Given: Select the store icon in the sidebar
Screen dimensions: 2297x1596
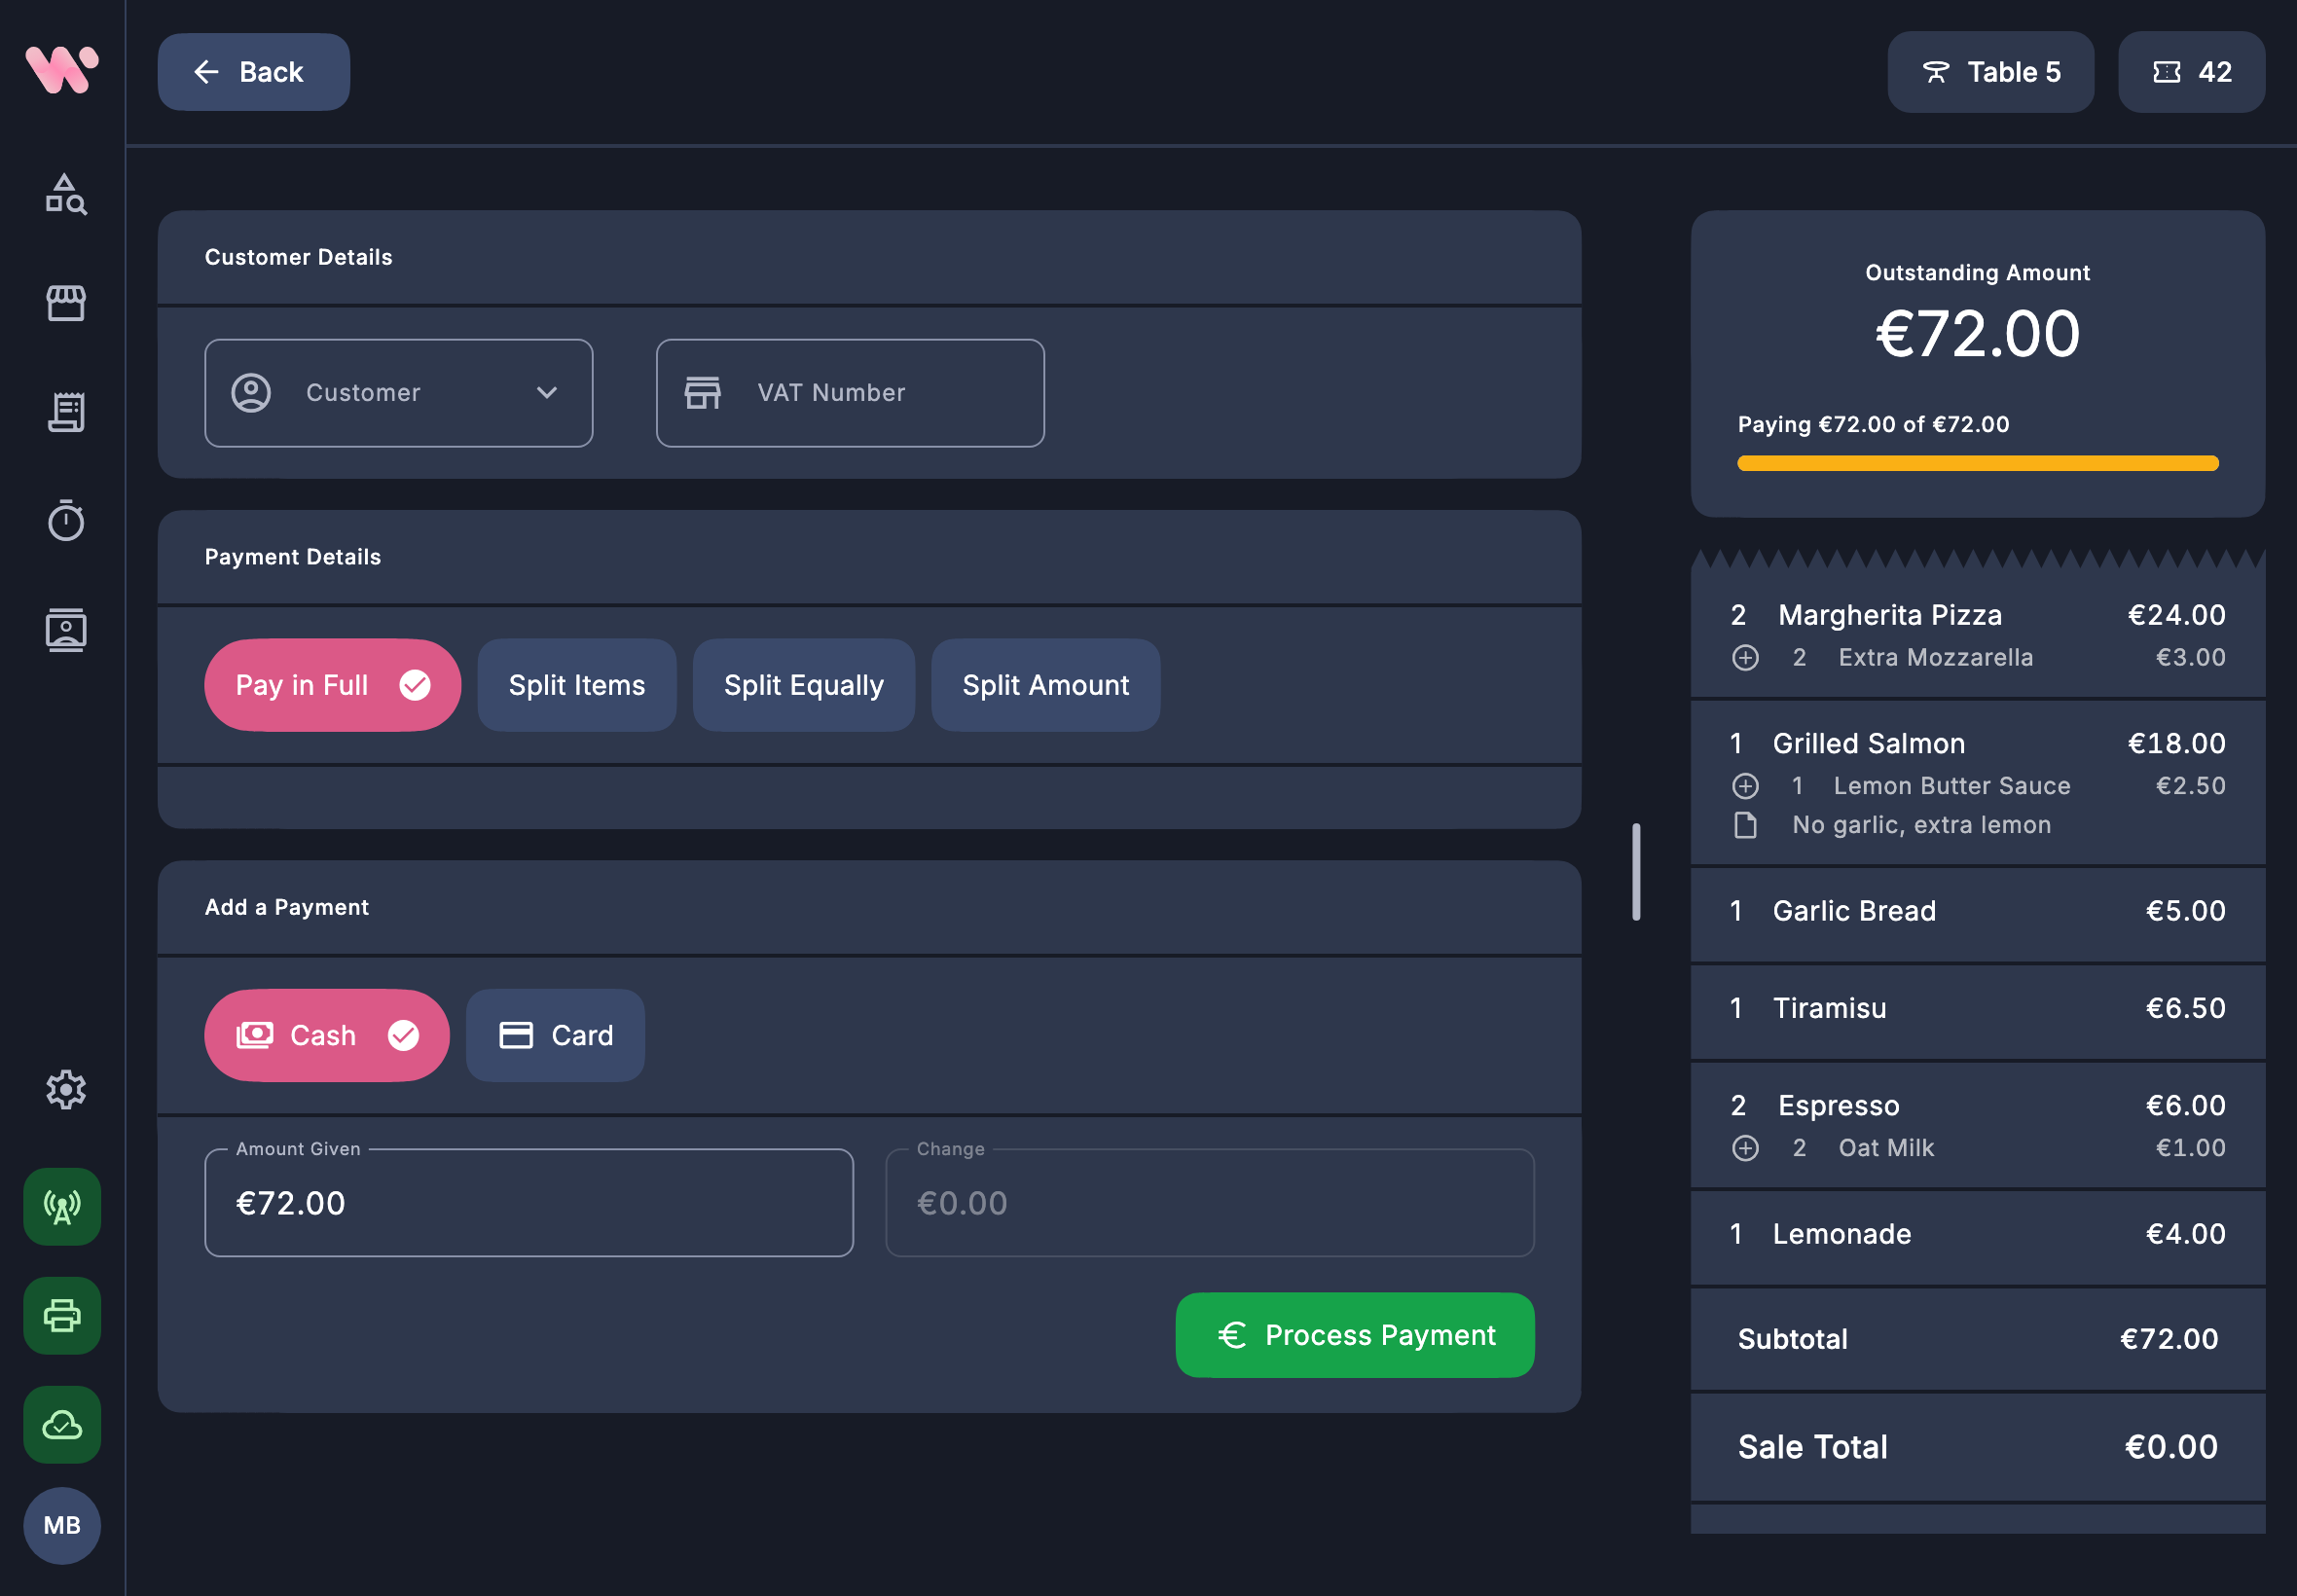Looking at the screenshot, I should point(64,303).
